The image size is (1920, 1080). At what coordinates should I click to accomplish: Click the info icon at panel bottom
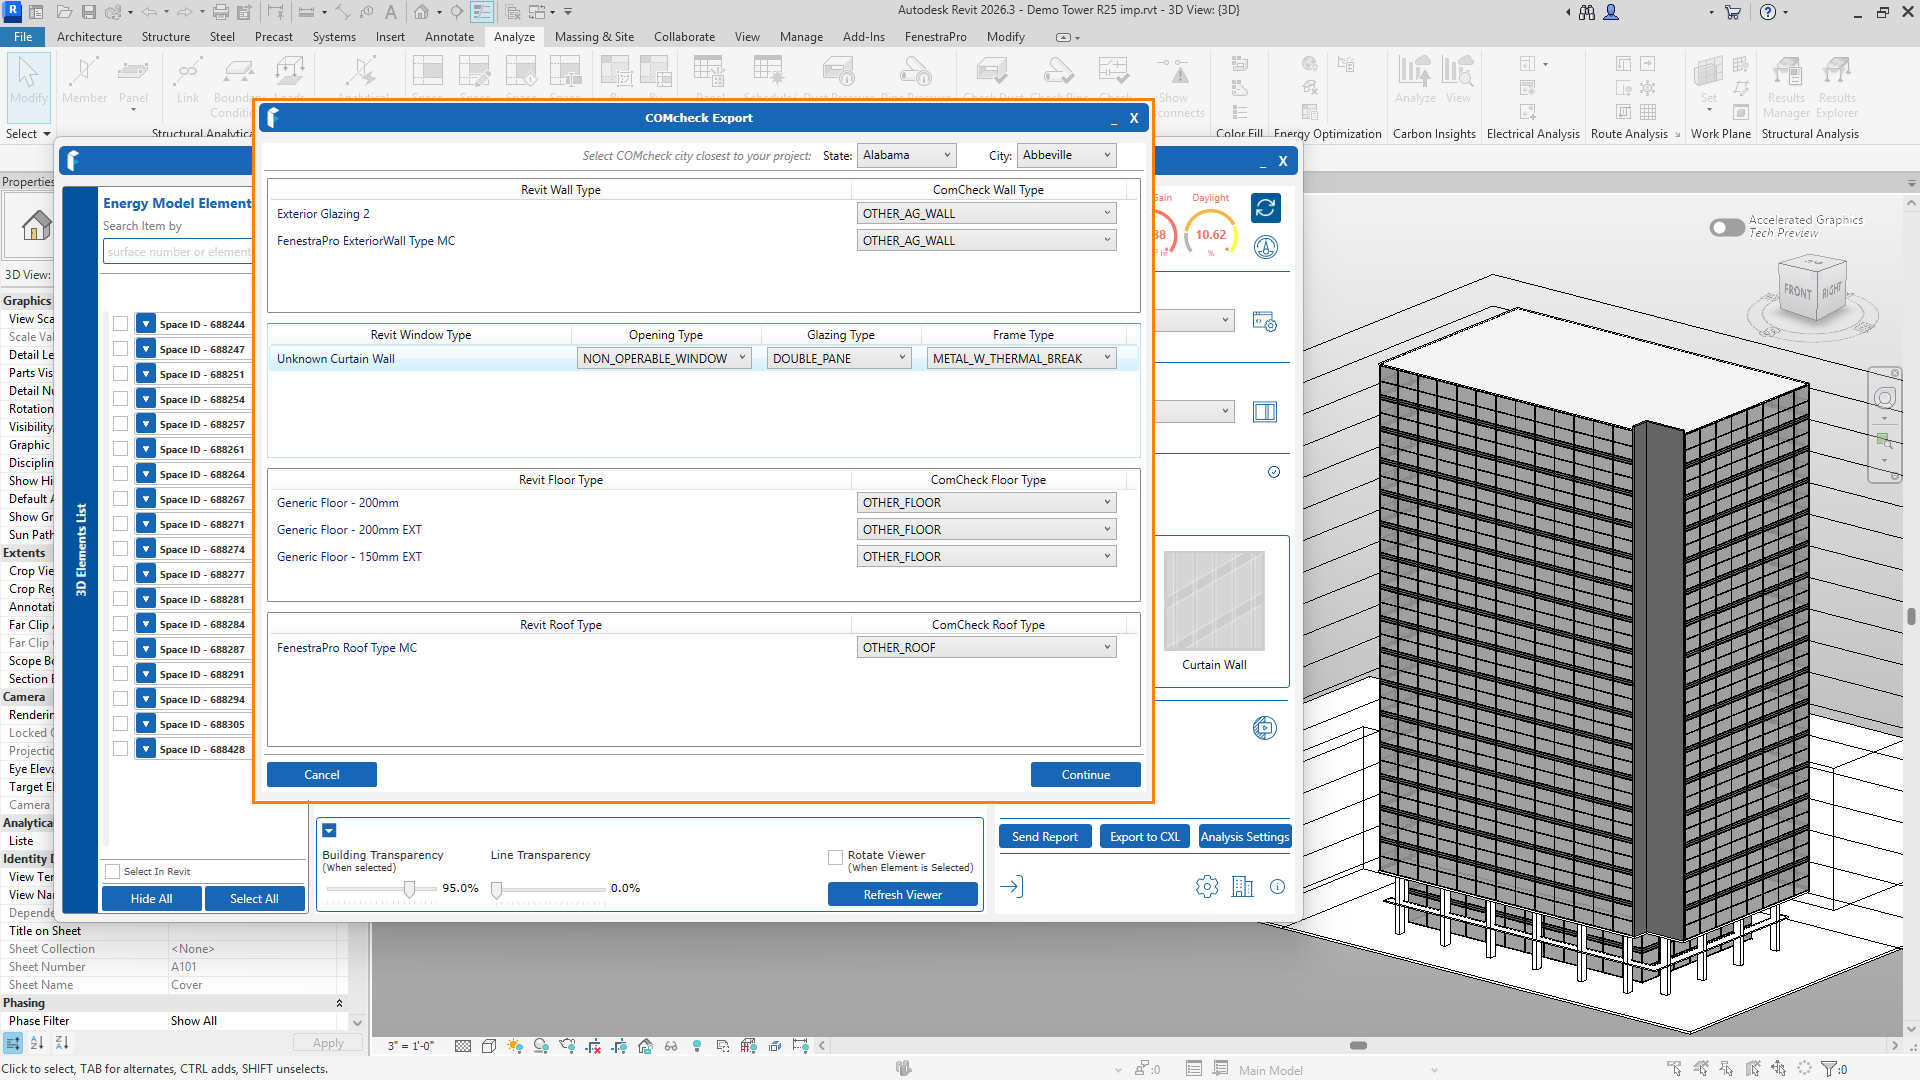1277,887
